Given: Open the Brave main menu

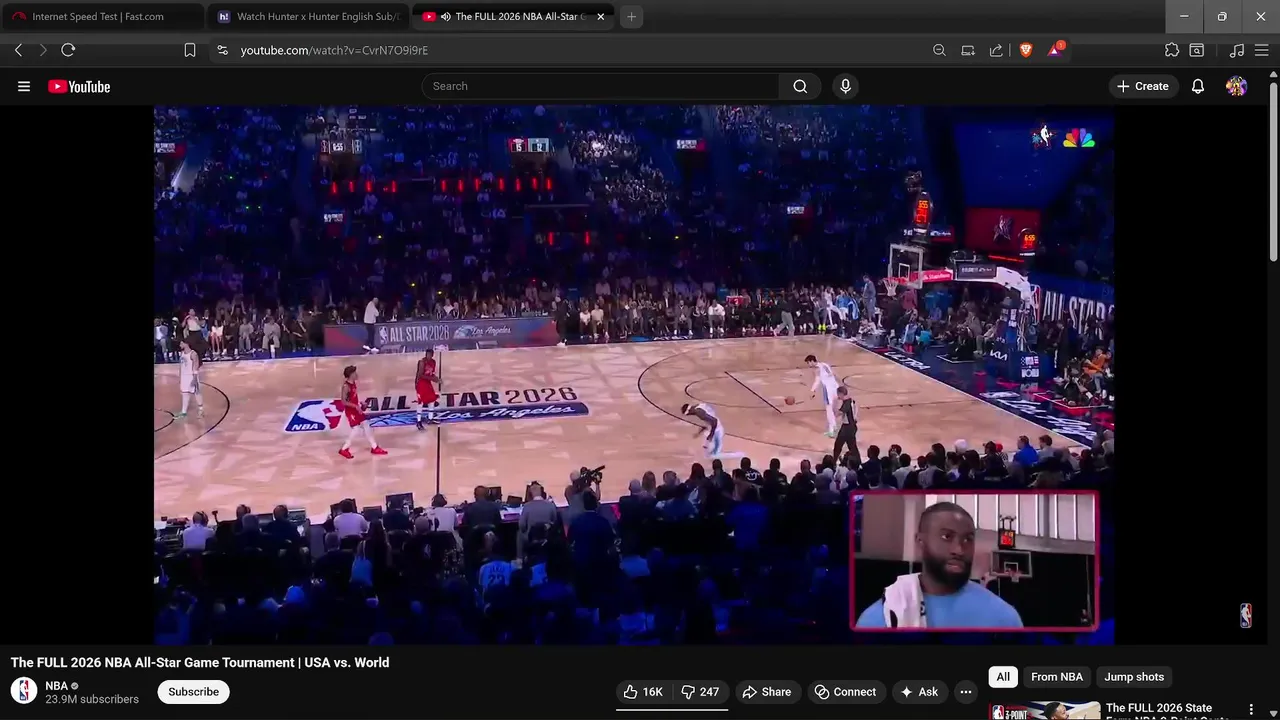Looking at the screenshot, I should (x=1262, y=50).
